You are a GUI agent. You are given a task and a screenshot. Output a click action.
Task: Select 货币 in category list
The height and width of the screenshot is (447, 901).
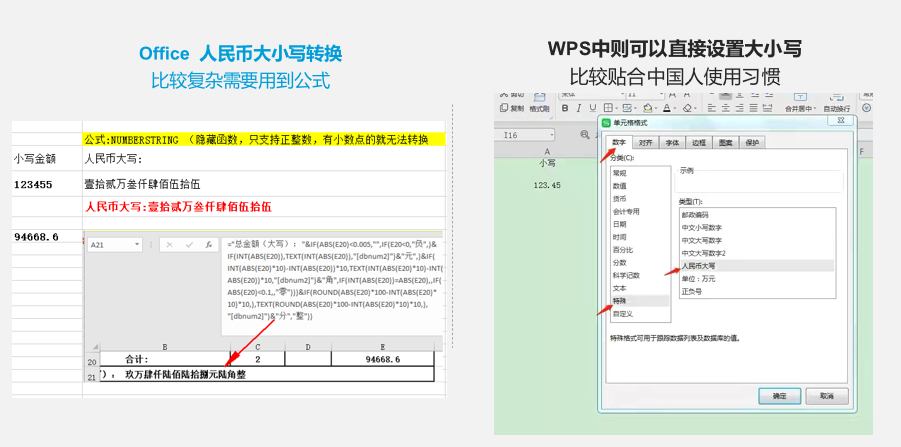tap(640, 198)
